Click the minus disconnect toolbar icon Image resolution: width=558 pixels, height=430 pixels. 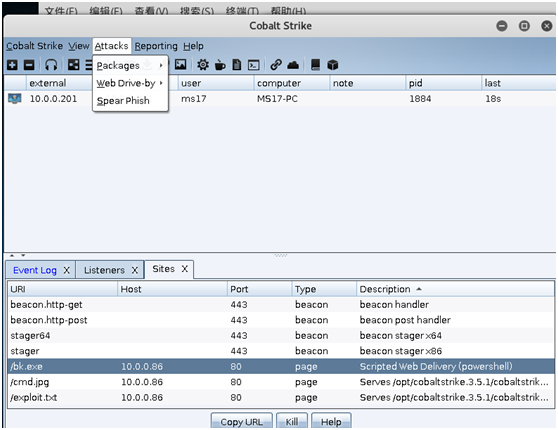29,65
